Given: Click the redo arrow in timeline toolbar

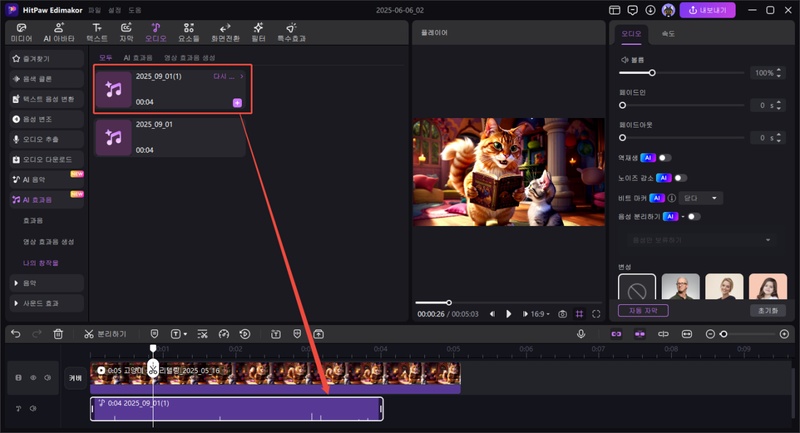Looking at the screenshot, I should (x=37, y=334).
